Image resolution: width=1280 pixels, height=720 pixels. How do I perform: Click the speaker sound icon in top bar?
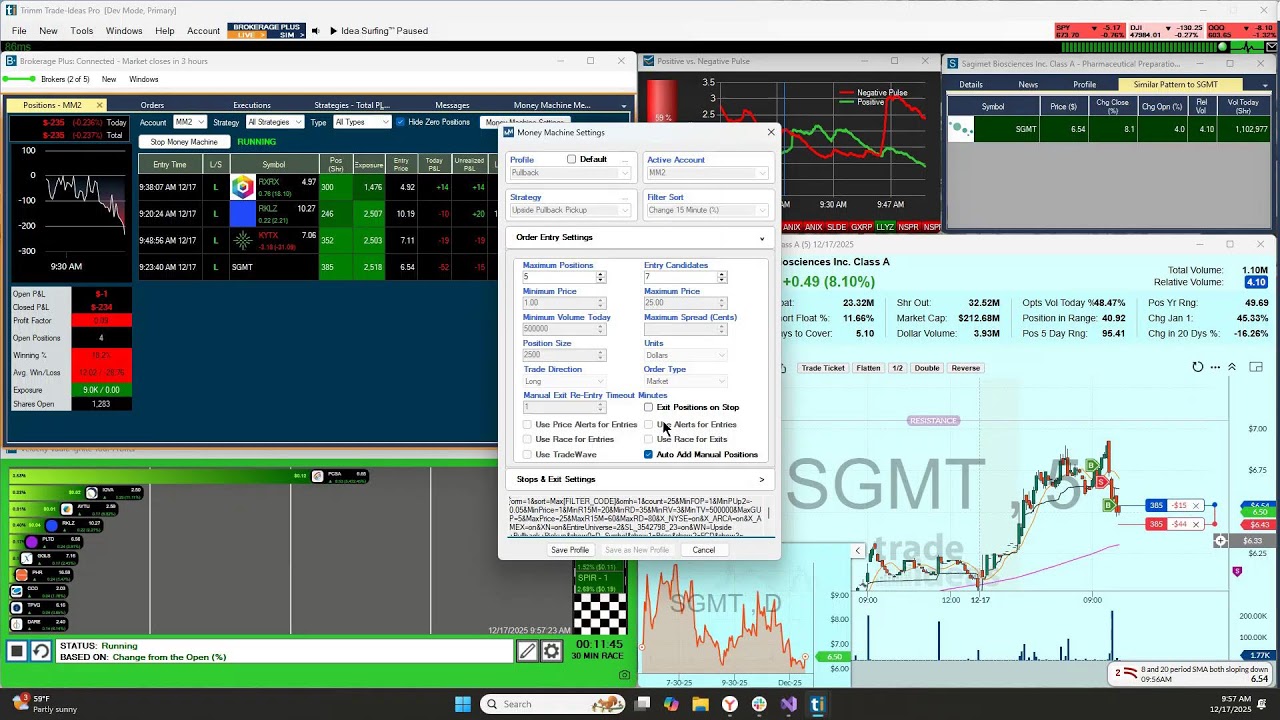click(x=315, y=31)
